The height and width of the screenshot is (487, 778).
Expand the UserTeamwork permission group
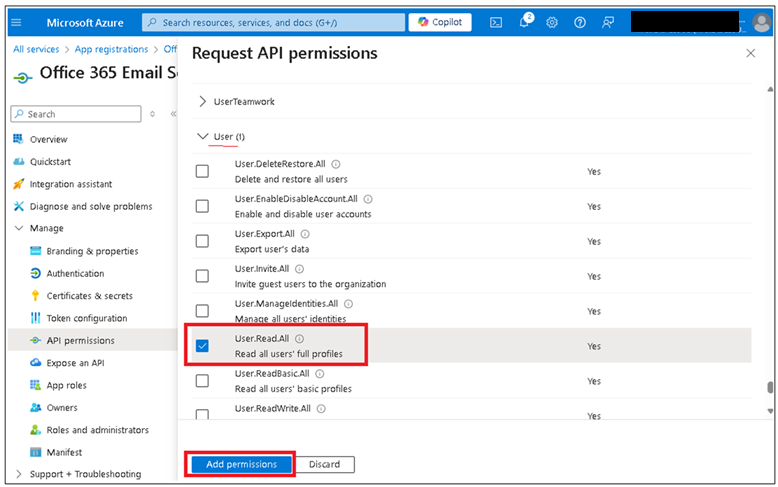[x=202, y=101]
